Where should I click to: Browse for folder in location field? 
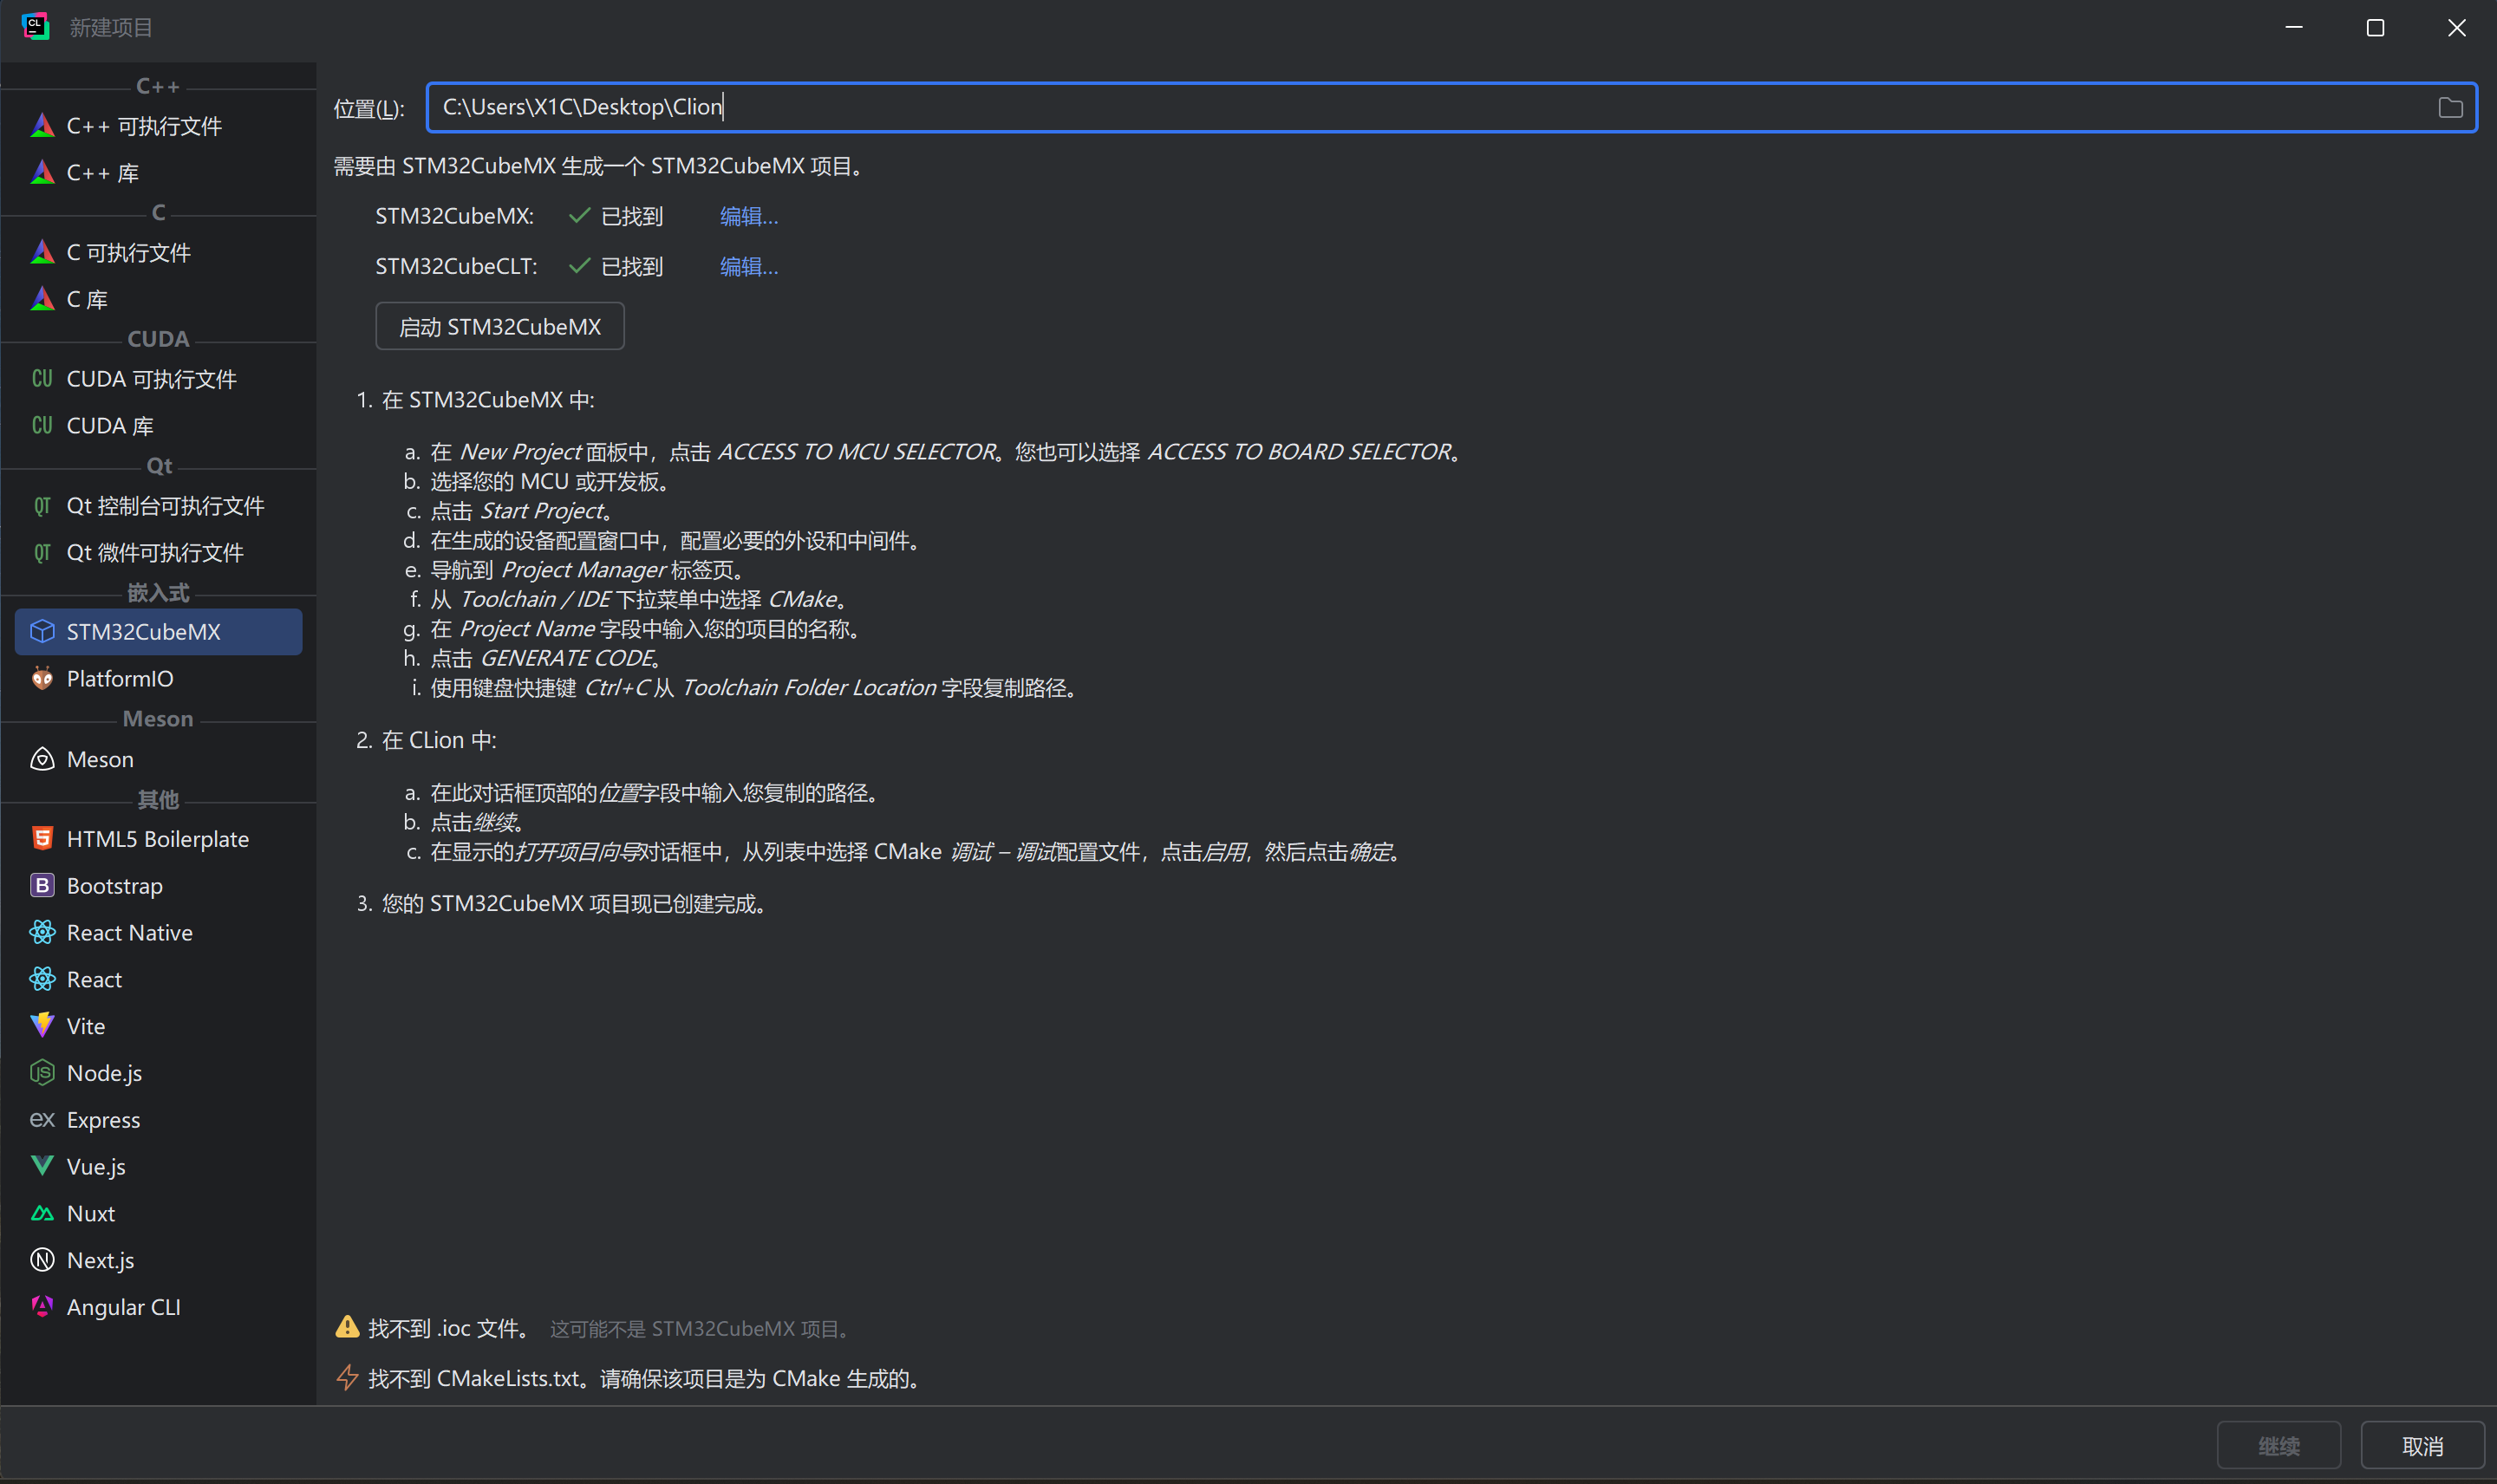2450,108
